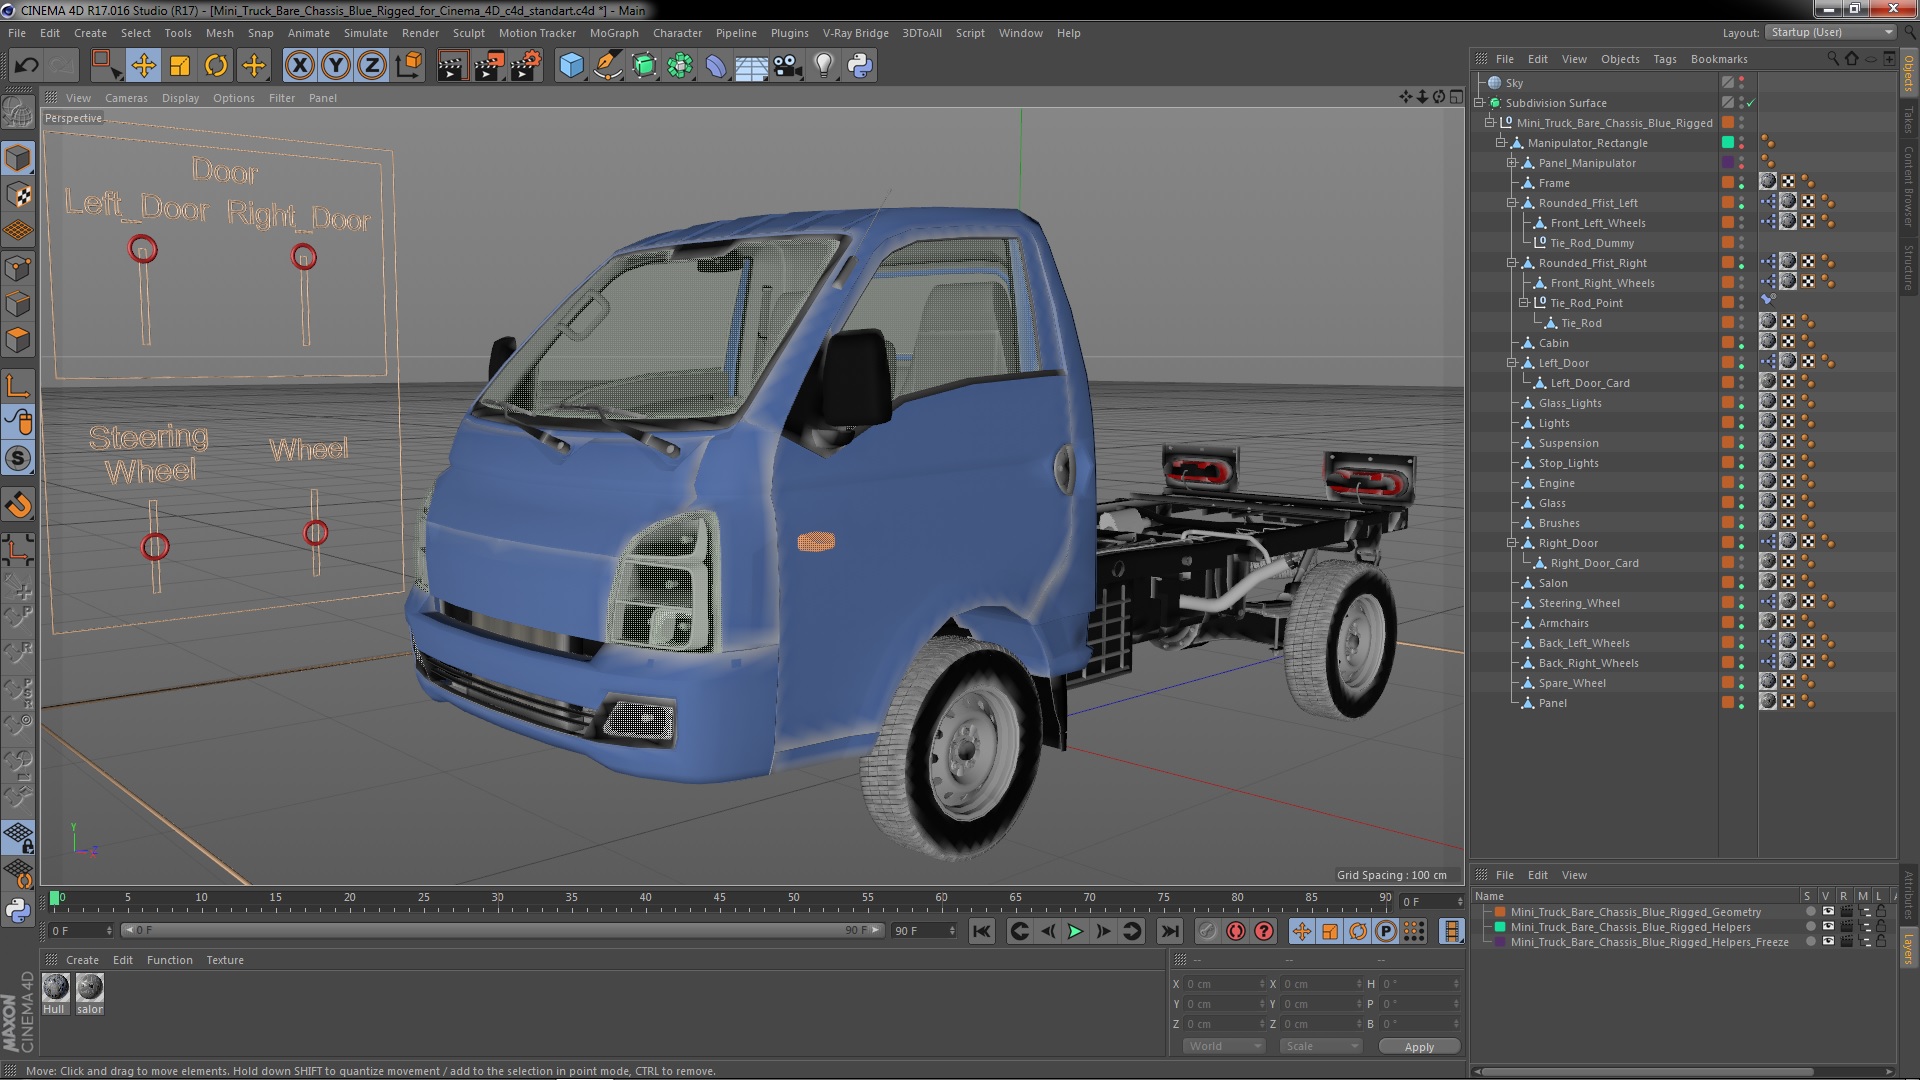This screenshot has height=1080, width=1920.
Task: Select the salon material thumbnail
Action: pos(90,988)
